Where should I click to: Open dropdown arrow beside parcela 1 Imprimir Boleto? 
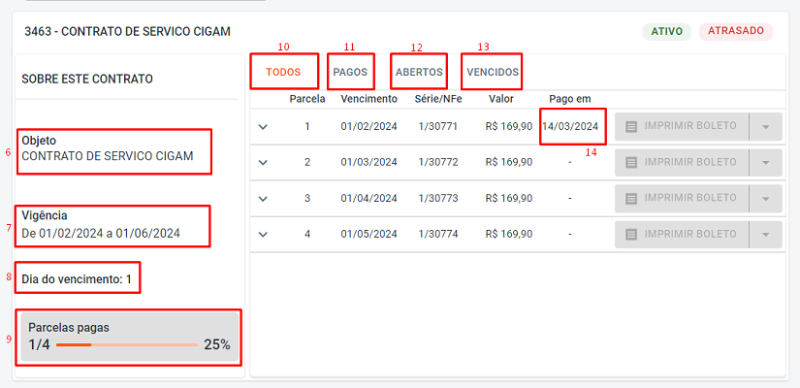pos(765,127)
